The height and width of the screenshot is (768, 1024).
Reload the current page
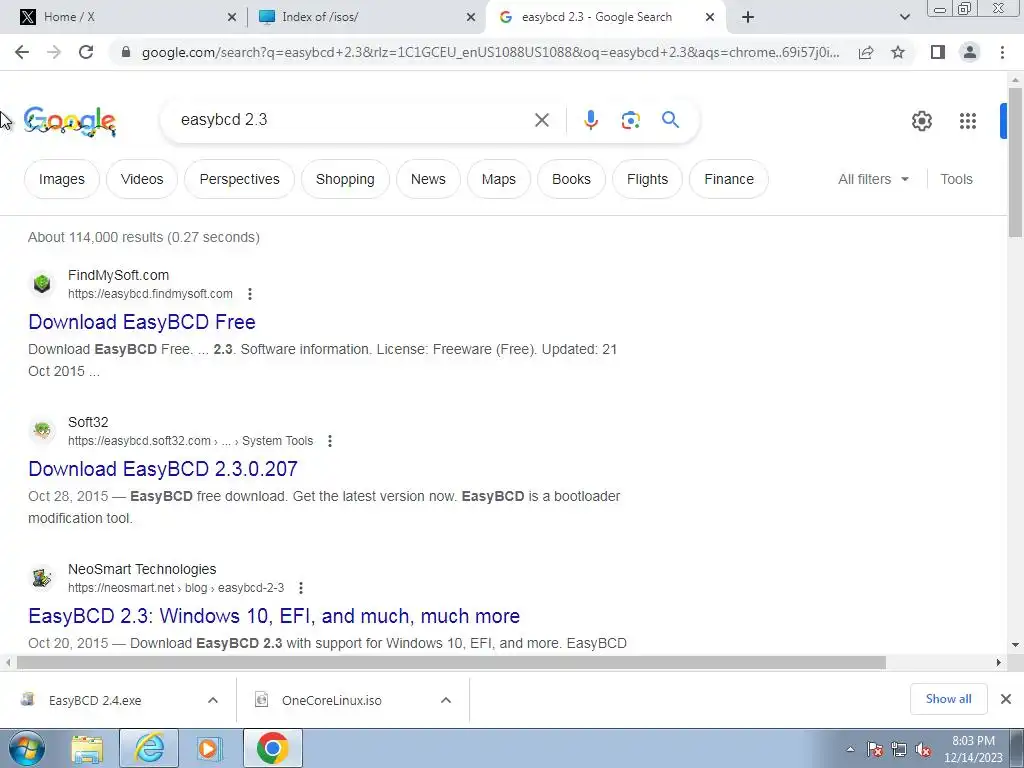pos(86,52)
